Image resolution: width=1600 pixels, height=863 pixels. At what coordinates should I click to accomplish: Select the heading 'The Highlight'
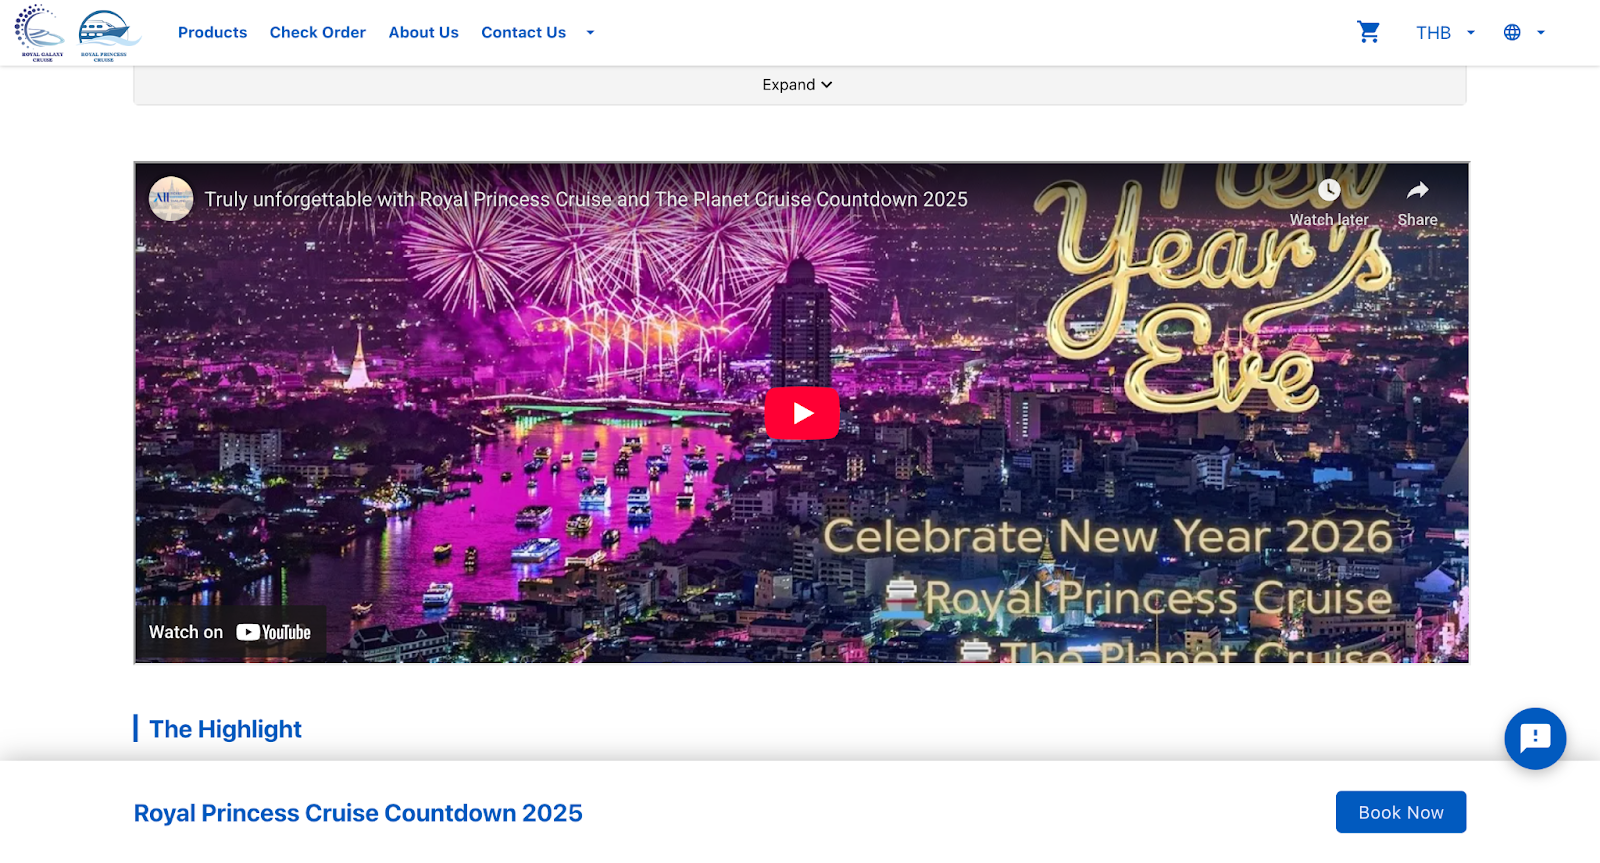click(225, 729)
